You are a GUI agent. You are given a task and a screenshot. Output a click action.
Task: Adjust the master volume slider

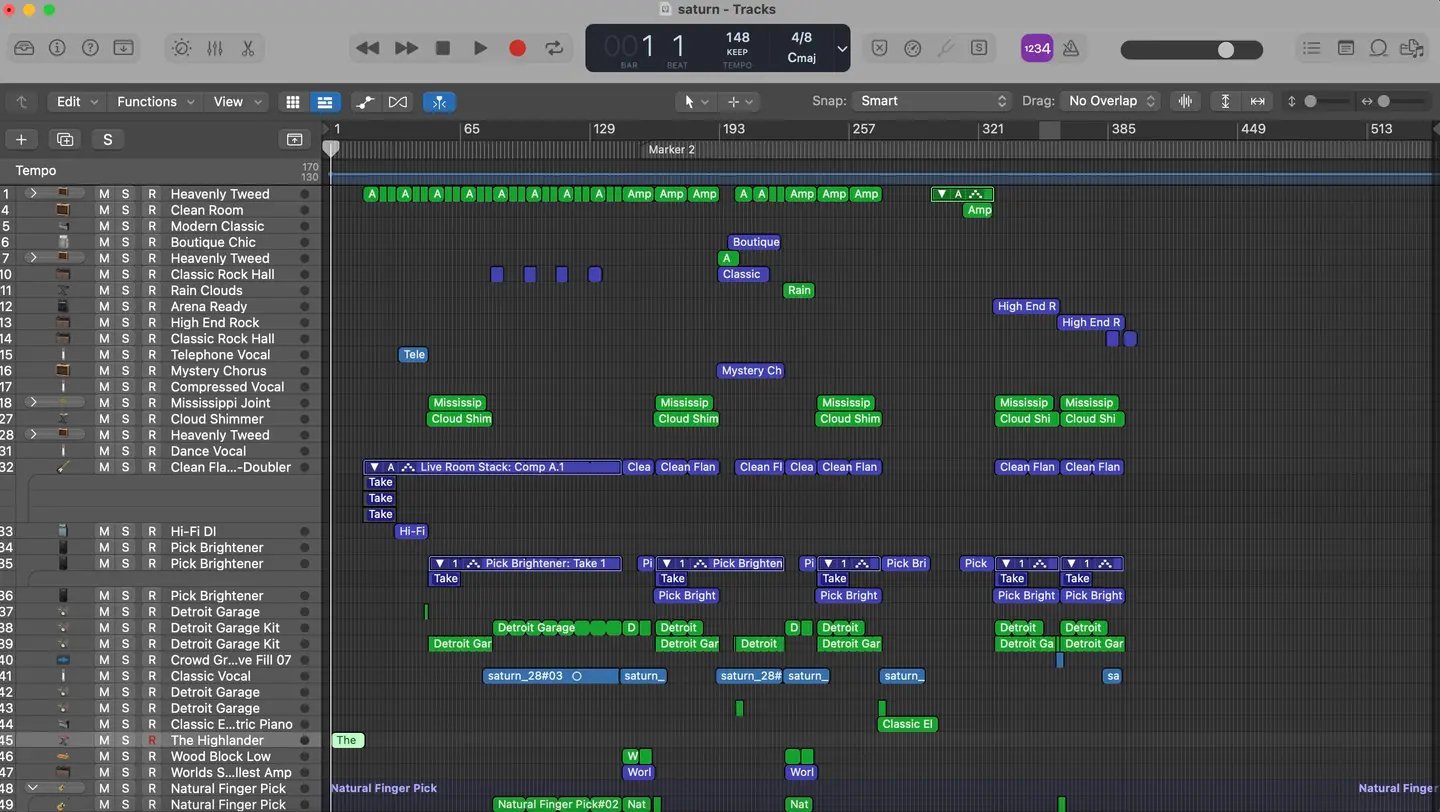[1191, 50]
